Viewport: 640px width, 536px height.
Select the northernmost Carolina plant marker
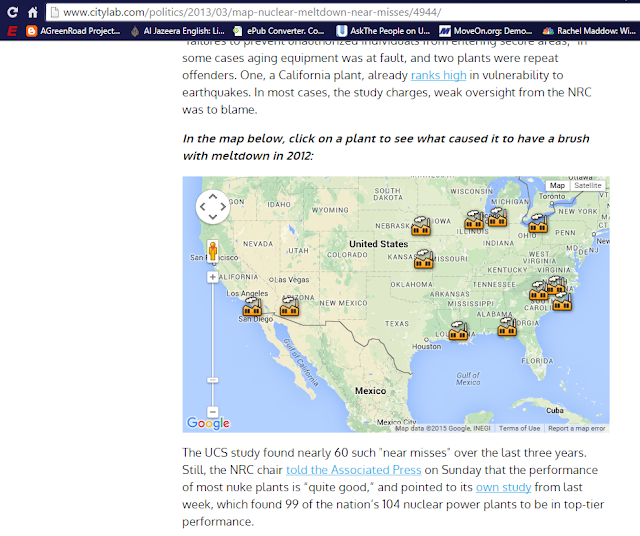(x=556, y=285)
